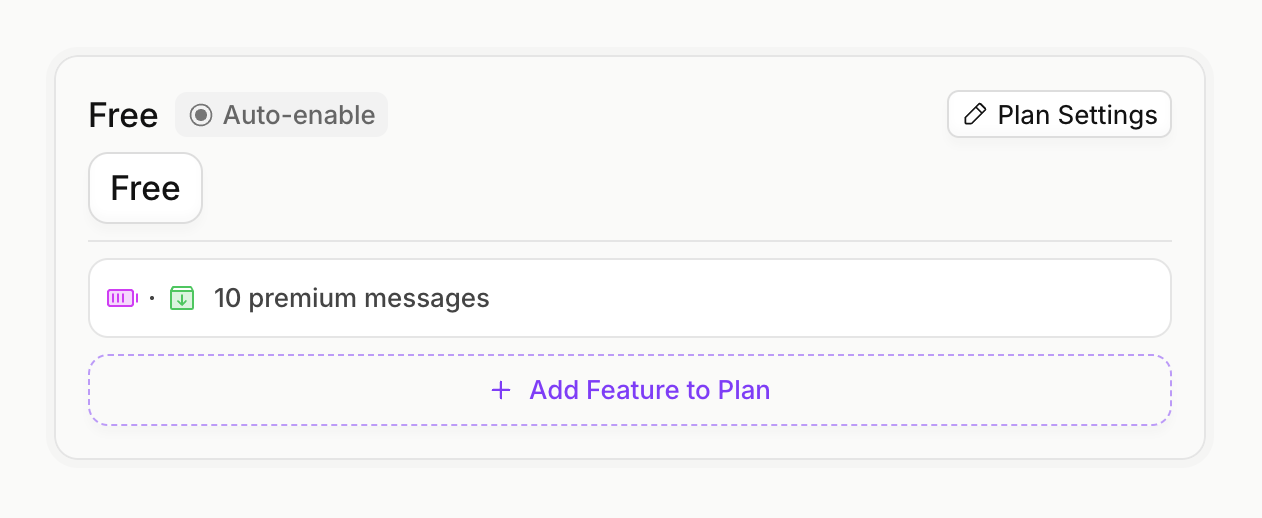Open the 10 premium messages feature
The image size is (1262, 518).
(x=351, y=298)
